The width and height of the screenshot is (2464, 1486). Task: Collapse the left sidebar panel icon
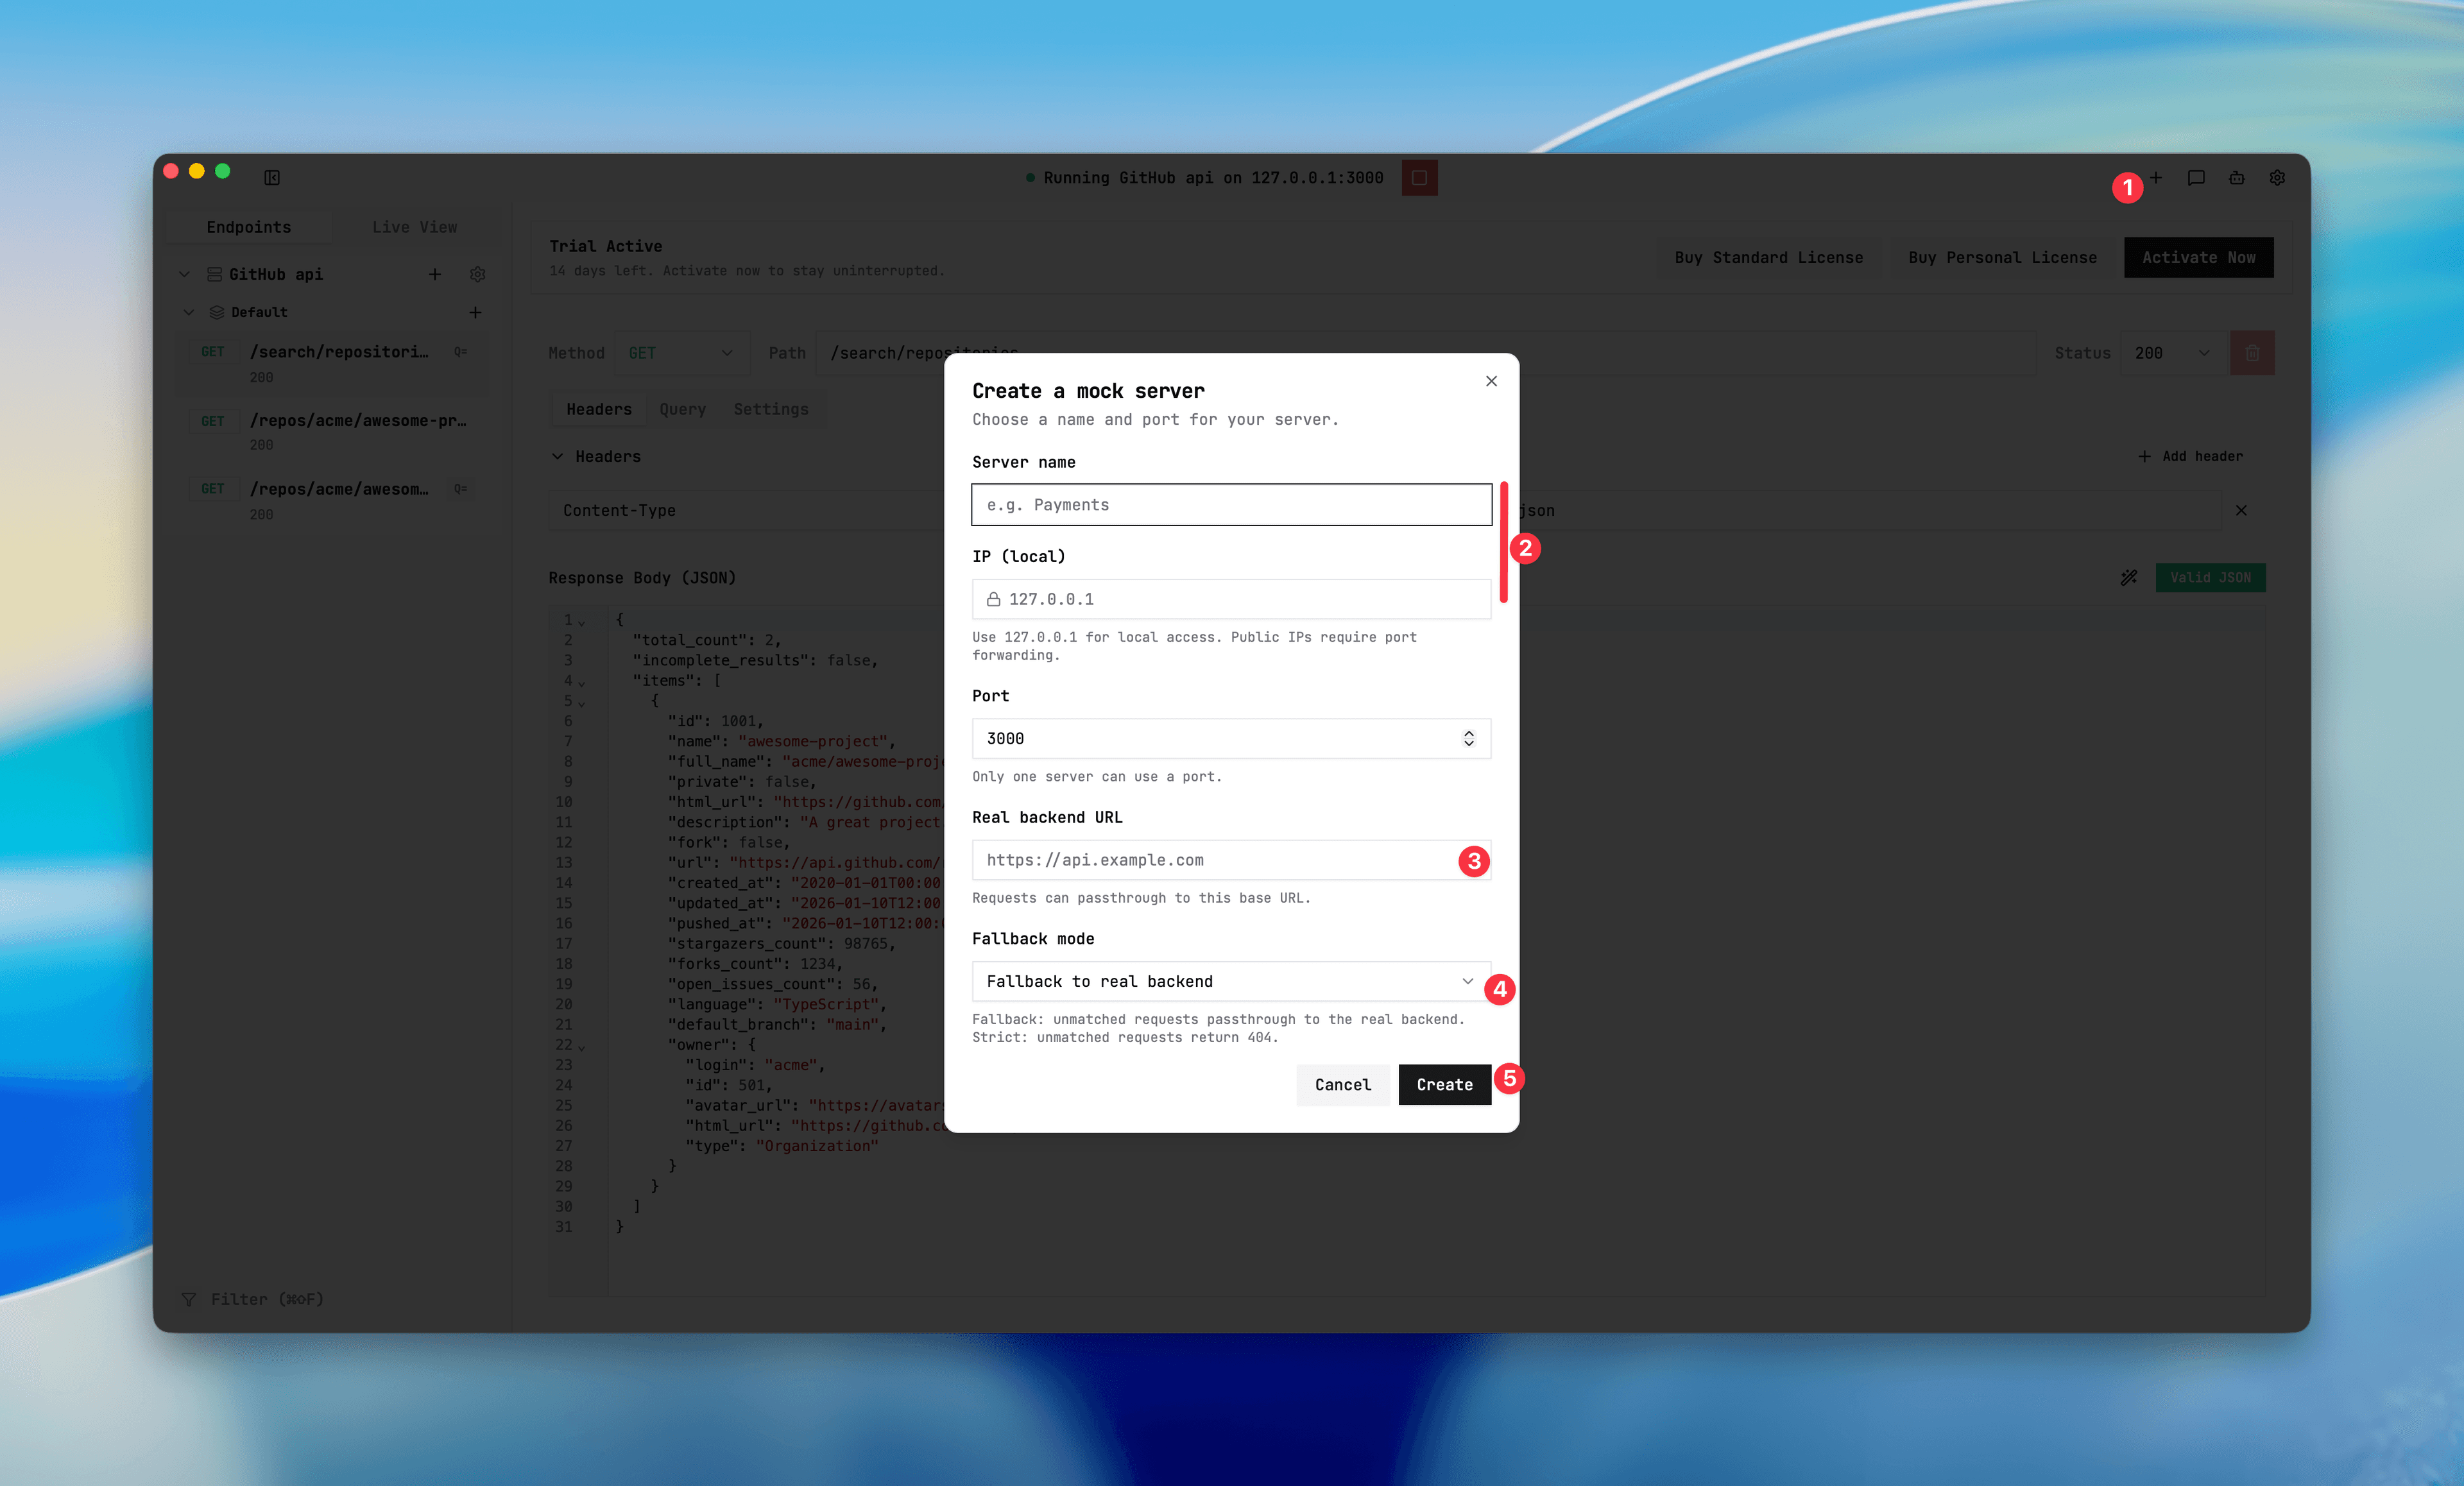[x=272, y=177]
